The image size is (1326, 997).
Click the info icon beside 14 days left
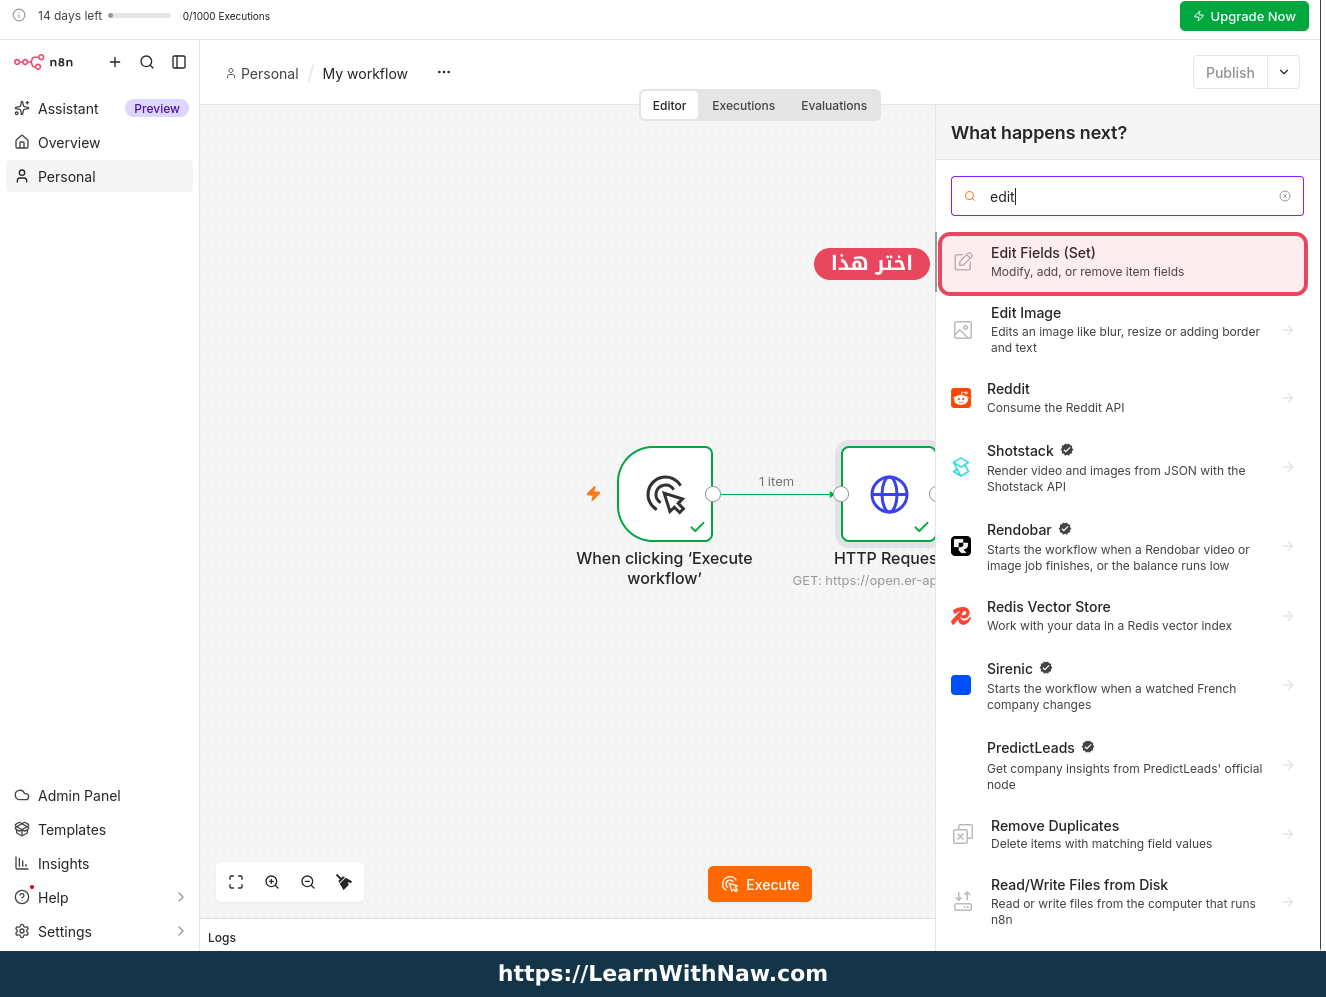point(19,15)
